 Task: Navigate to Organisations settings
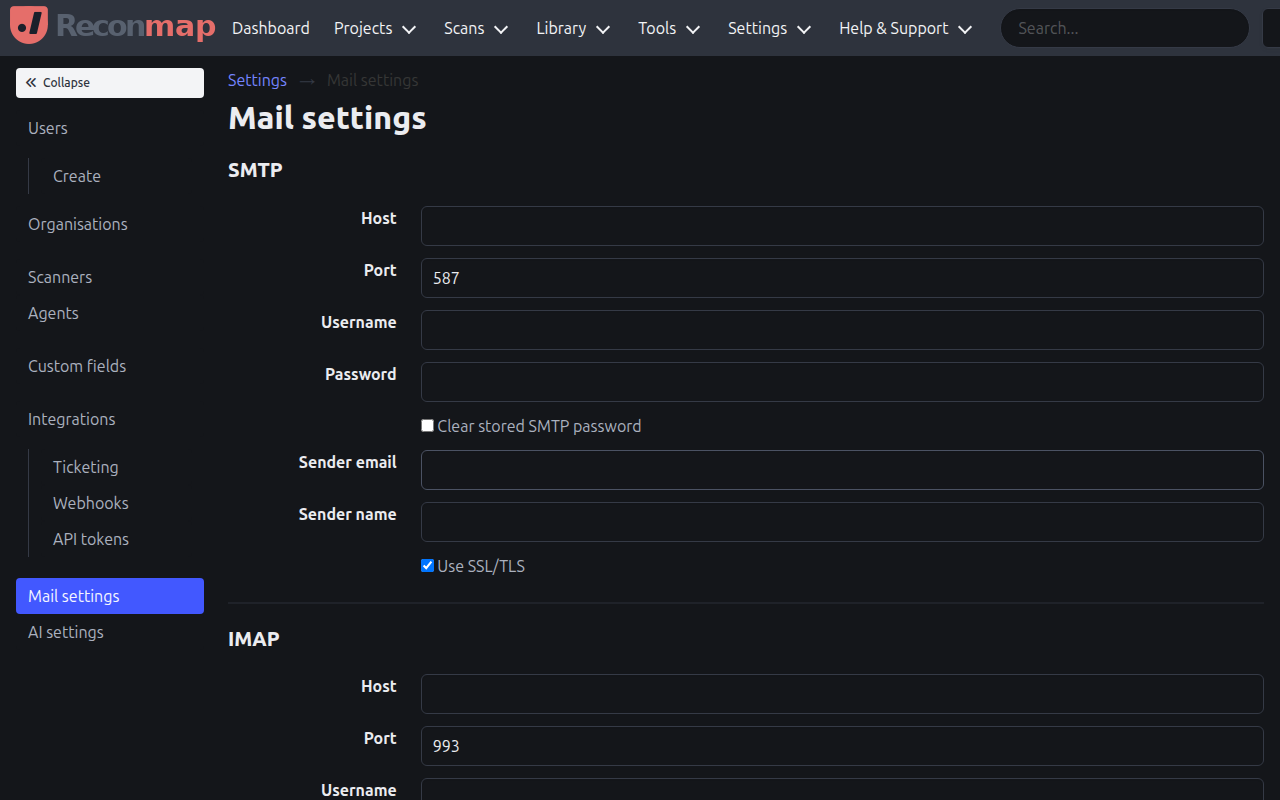77,224
